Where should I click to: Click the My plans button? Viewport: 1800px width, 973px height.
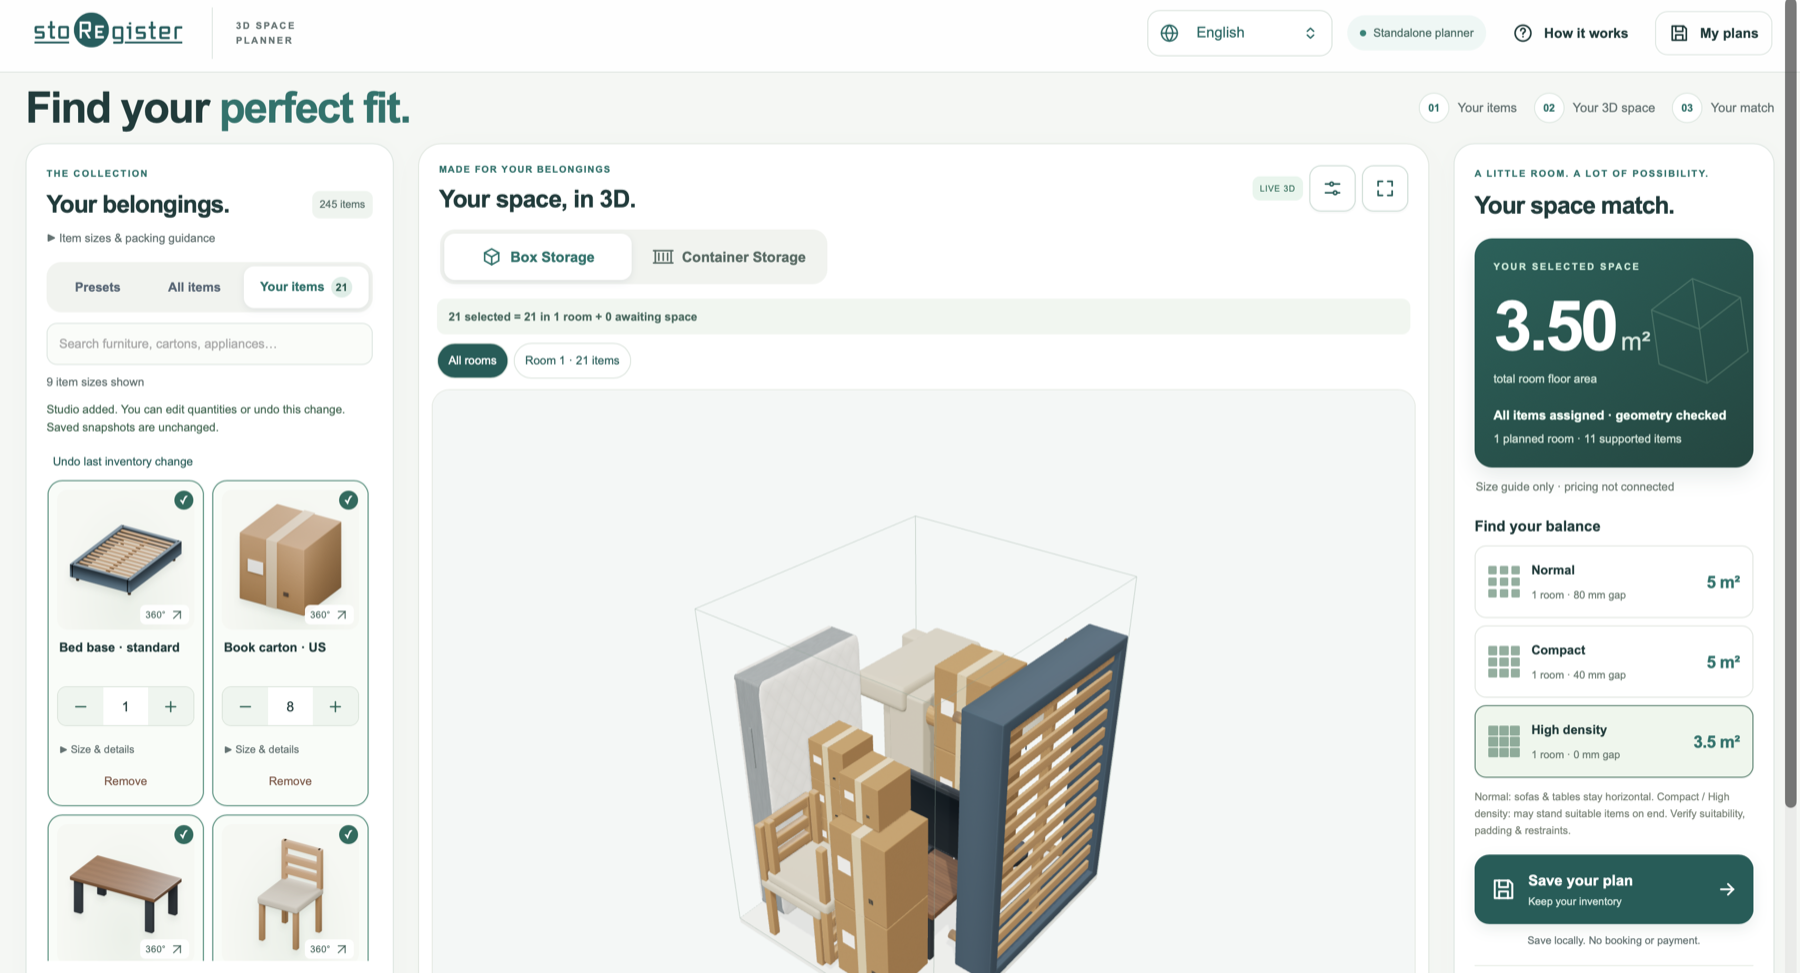(x=1713, y=33)
